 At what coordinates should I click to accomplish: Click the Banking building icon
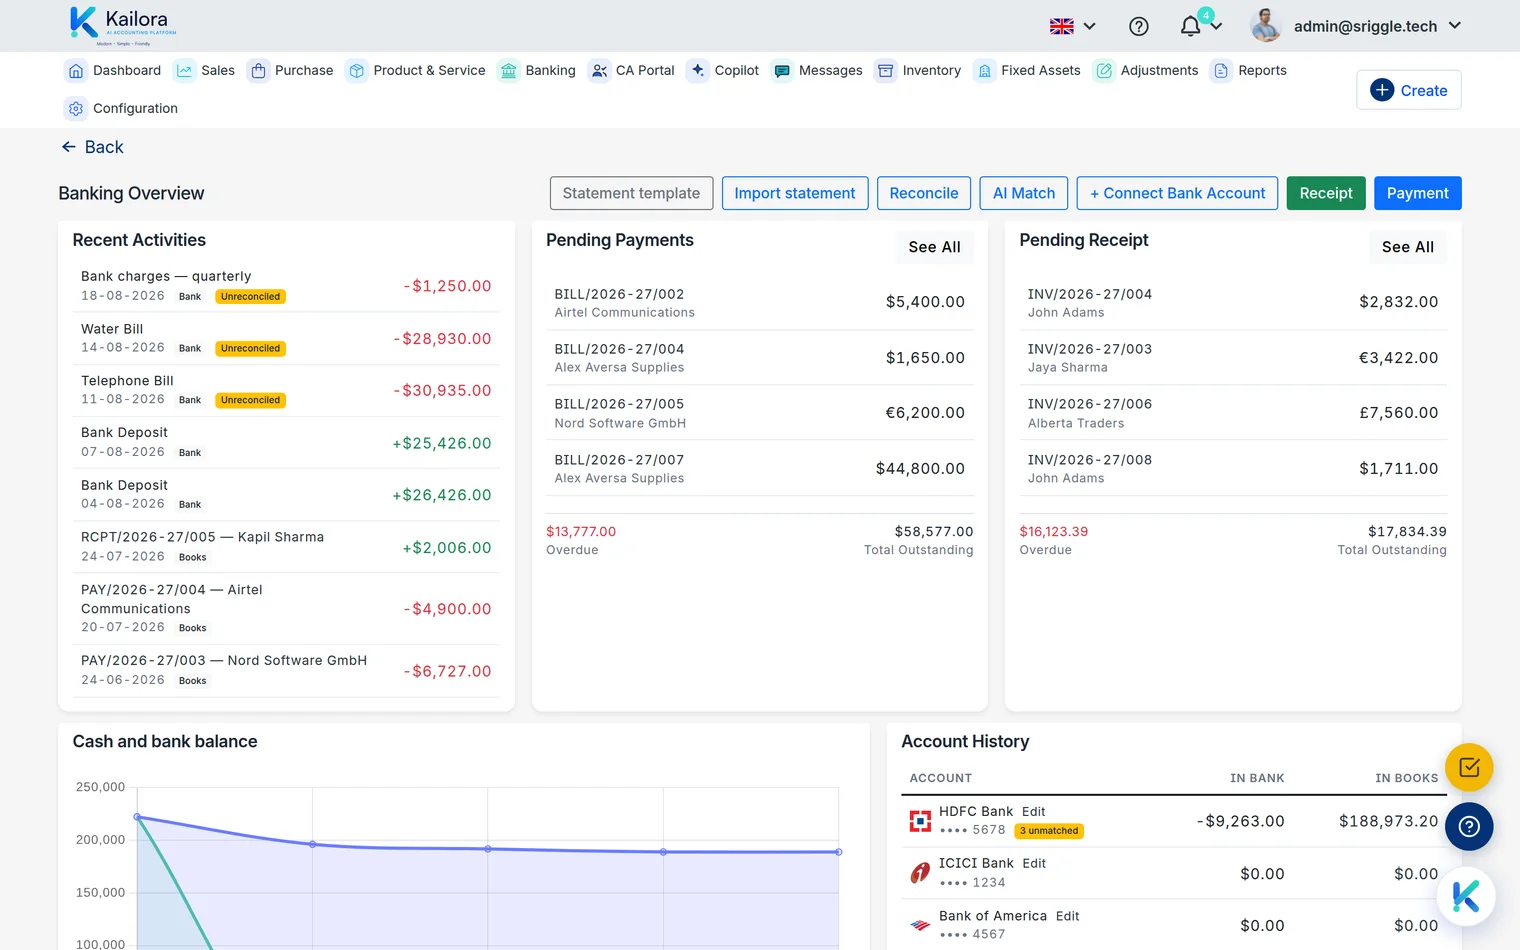point(509,71)
